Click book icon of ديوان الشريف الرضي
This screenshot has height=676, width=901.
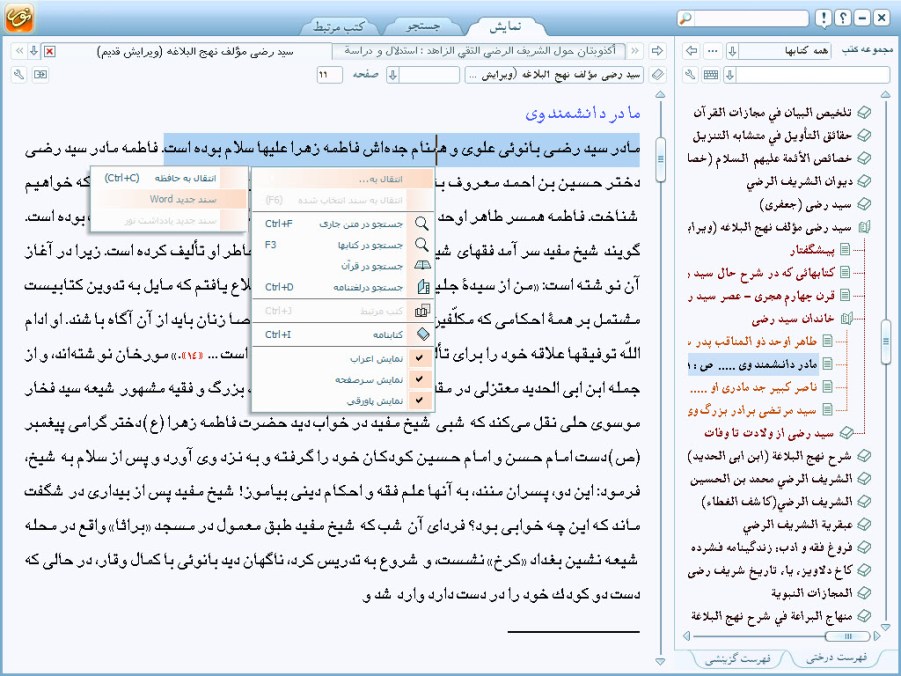(x=864, y=181)
